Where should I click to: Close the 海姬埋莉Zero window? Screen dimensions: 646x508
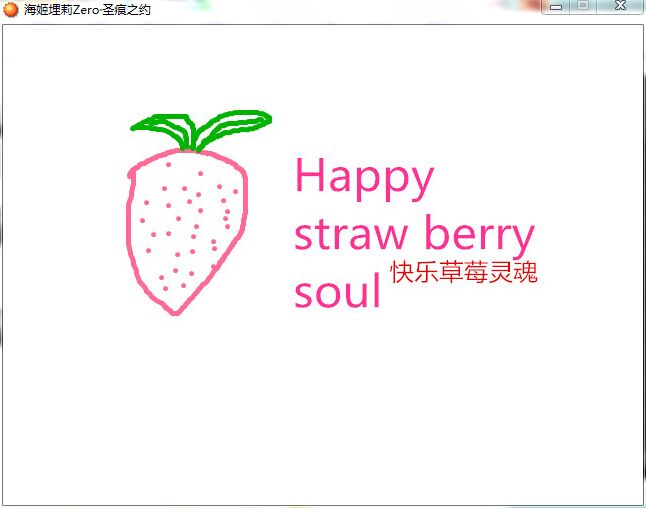(621, 6)
